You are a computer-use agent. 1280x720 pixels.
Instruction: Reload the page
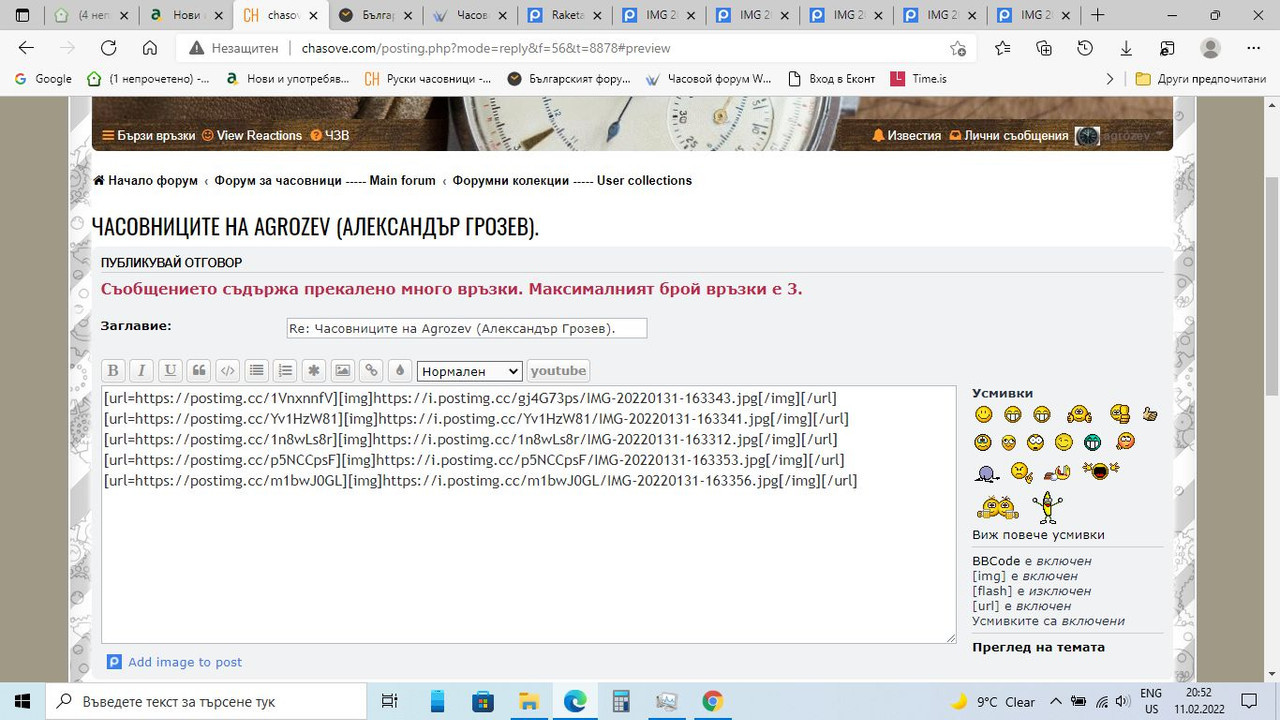(108, 48)
